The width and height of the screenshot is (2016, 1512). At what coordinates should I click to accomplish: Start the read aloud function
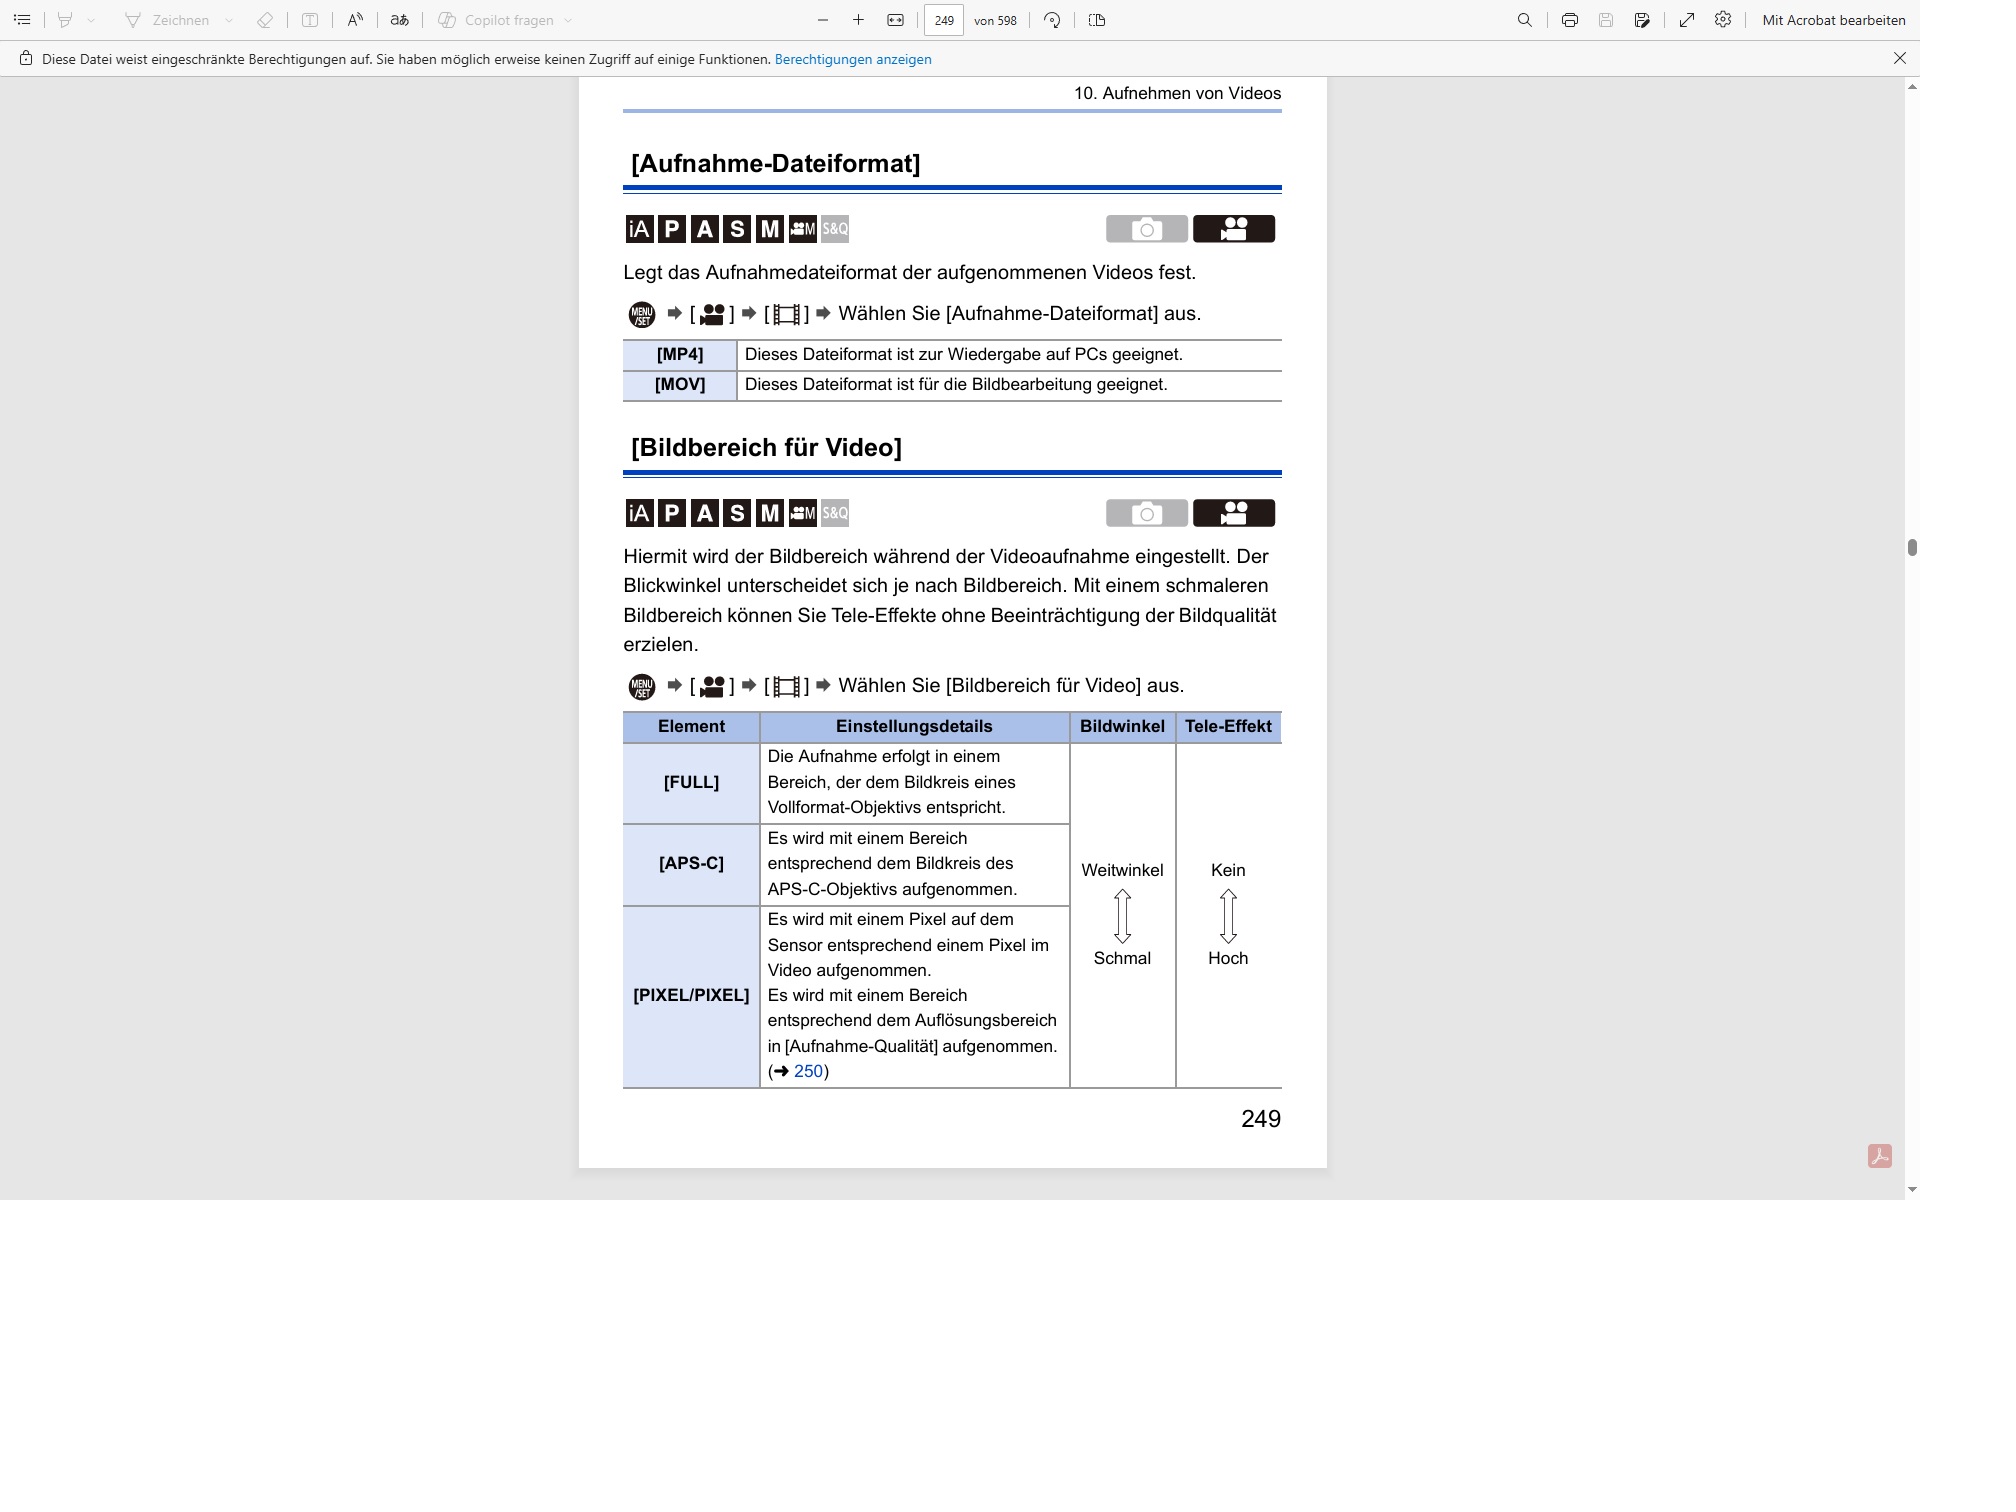[x=355, y=20]
